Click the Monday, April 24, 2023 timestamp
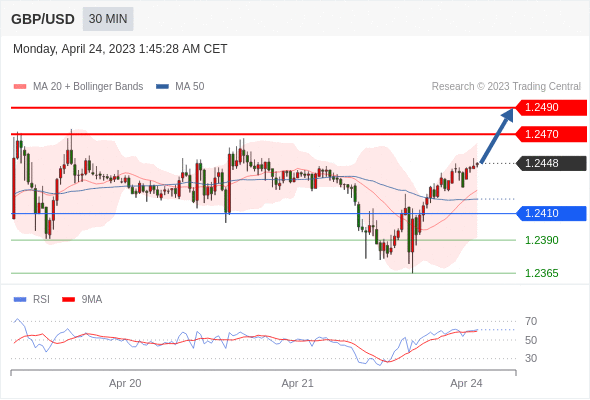Image resolution: width=590 pixels, height=400 pixels. (x=120, y=49)
